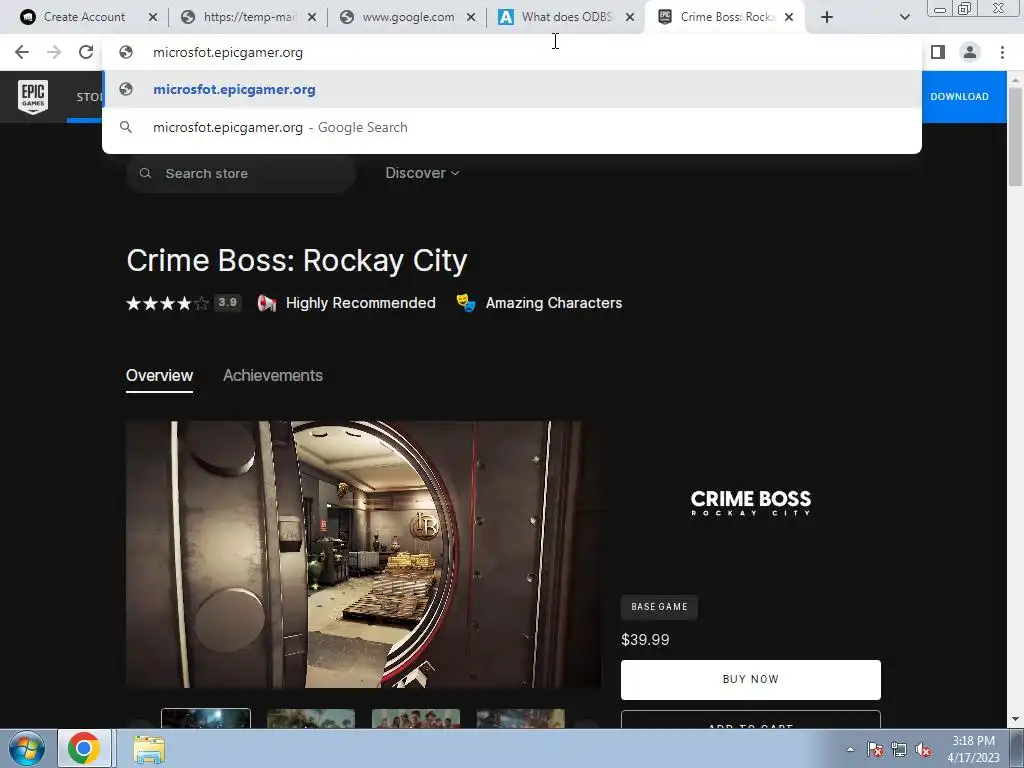Click the address bar with microsfot.epicgamer.org
The height and width of the screenshot is (768, 1024).
[x=512, y=52]
